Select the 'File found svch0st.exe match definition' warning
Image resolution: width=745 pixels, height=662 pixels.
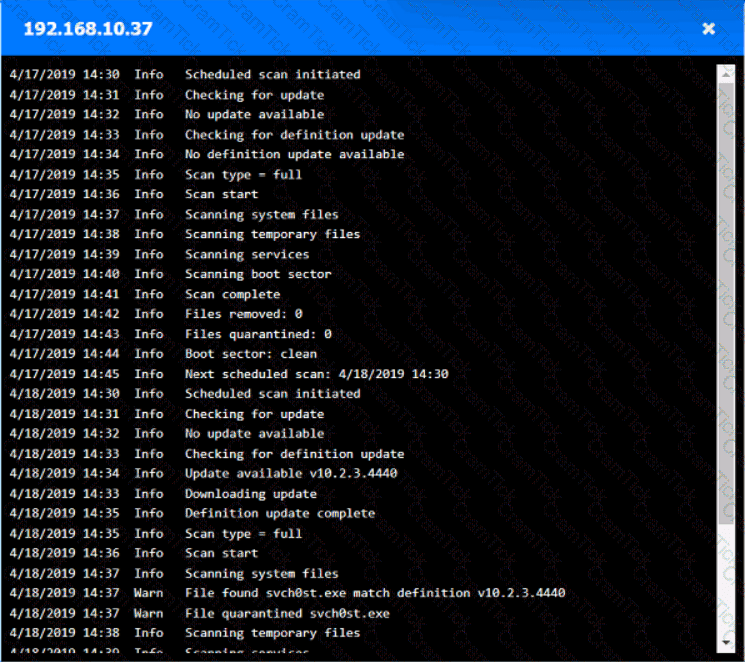click(x=374, y=593)
